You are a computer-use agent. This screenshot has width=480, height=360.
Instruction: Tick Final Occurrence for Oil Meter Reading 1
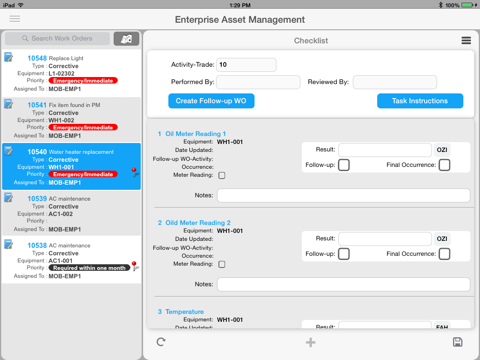tap(444, 165)
